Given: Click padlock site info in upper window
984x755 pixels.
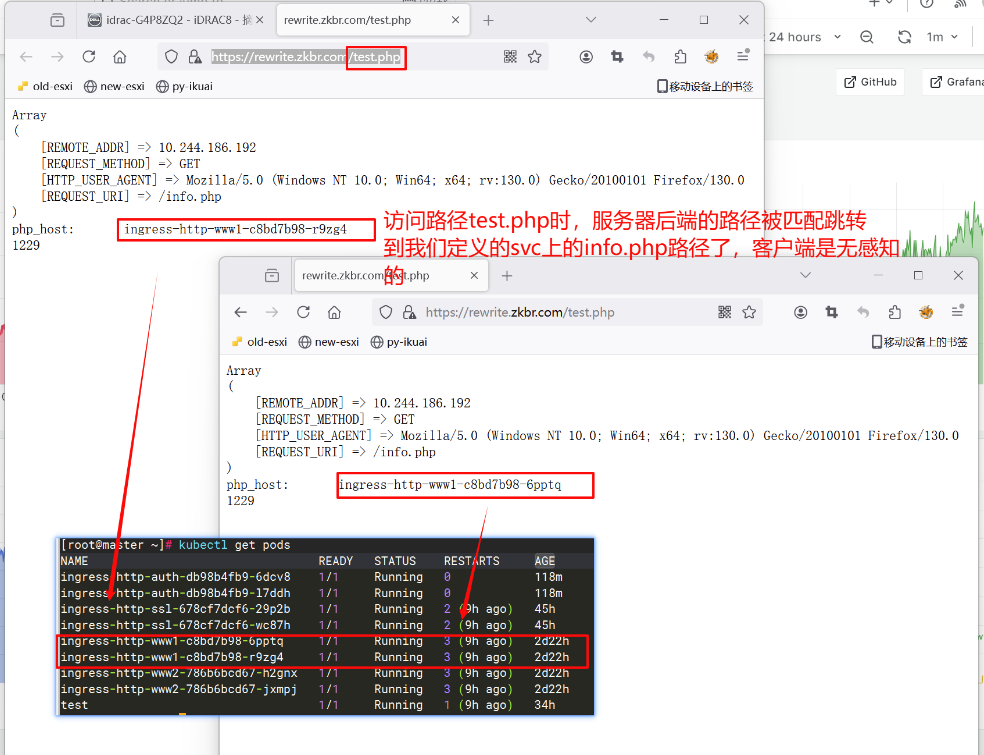Looking at the screenshot, I should [195, 57].
